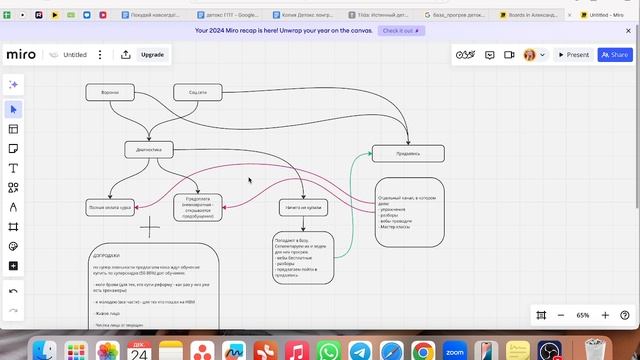Open board options three-dot menu
Image resolution: width=640 pixels, height=360 pixels.
point(100,55)
